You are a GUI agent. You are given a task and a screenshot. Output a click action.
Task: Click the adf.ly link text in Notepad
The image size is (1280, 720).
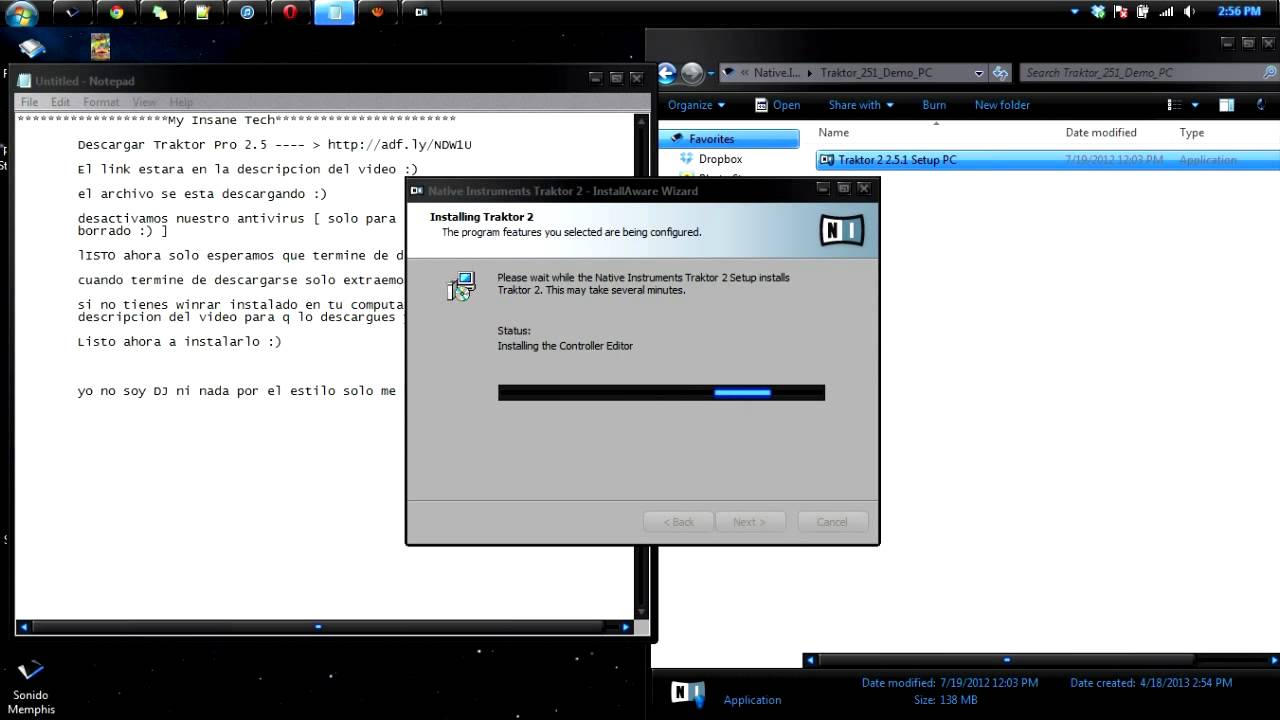(x=399, y=145)
